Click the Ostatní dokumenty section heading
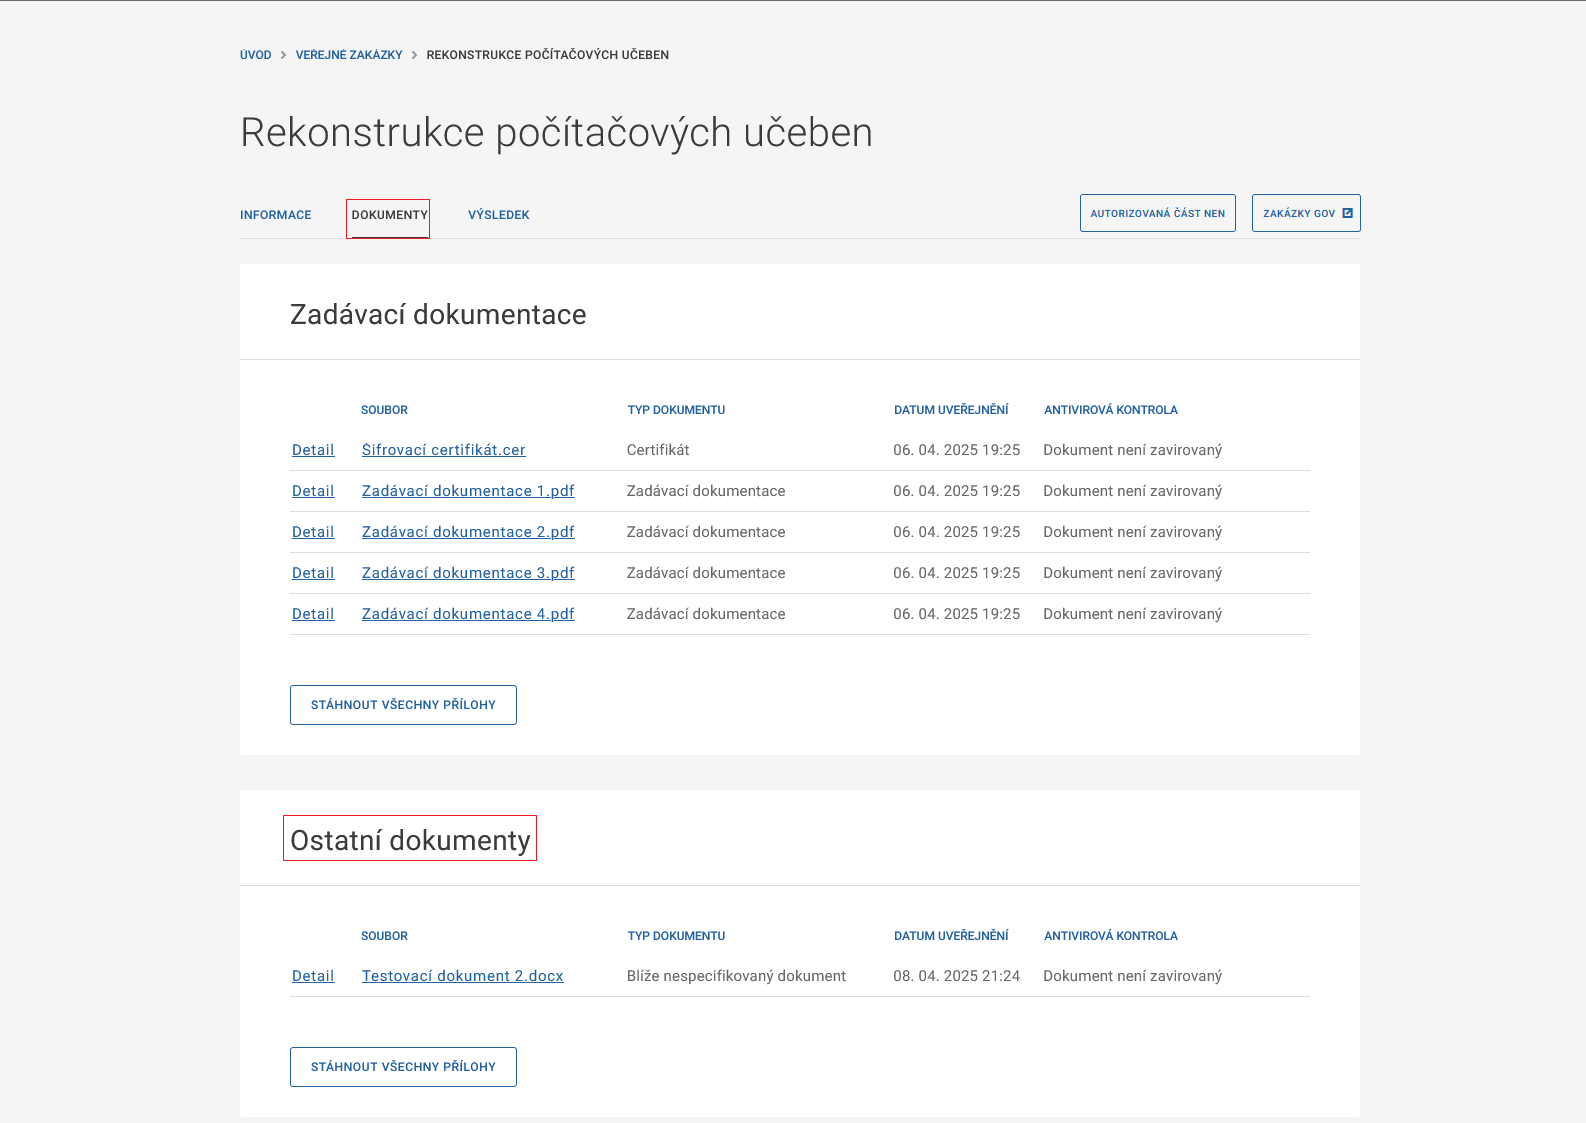Viewport: 1586px width, 1123px height. coord(410,840)
